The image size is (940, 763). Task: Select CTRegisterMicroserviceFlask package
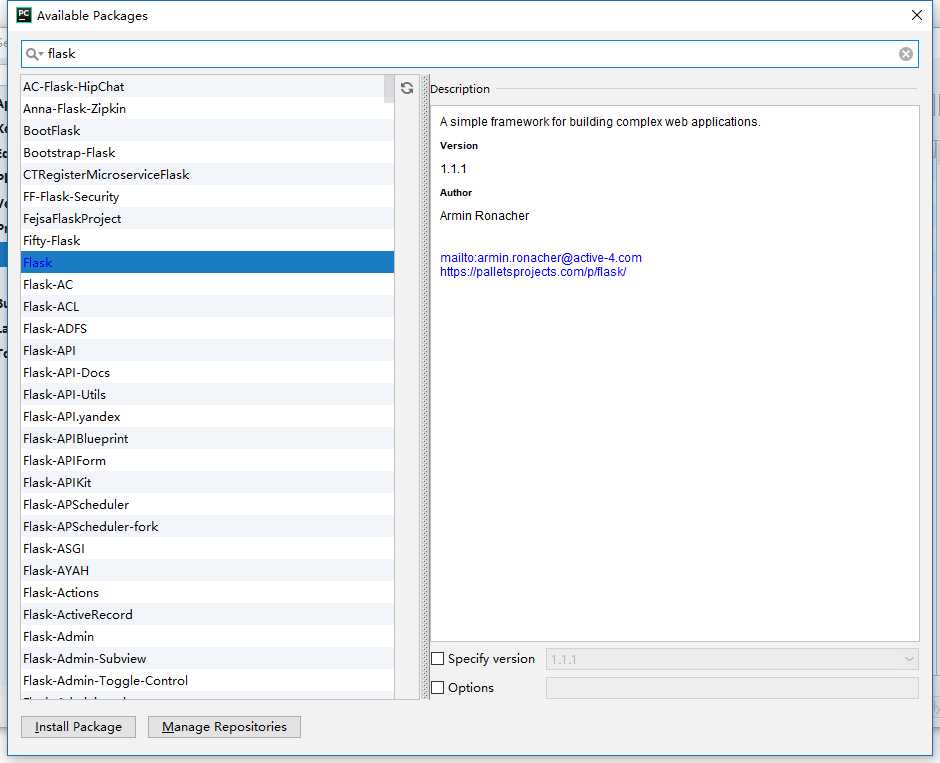207,174
